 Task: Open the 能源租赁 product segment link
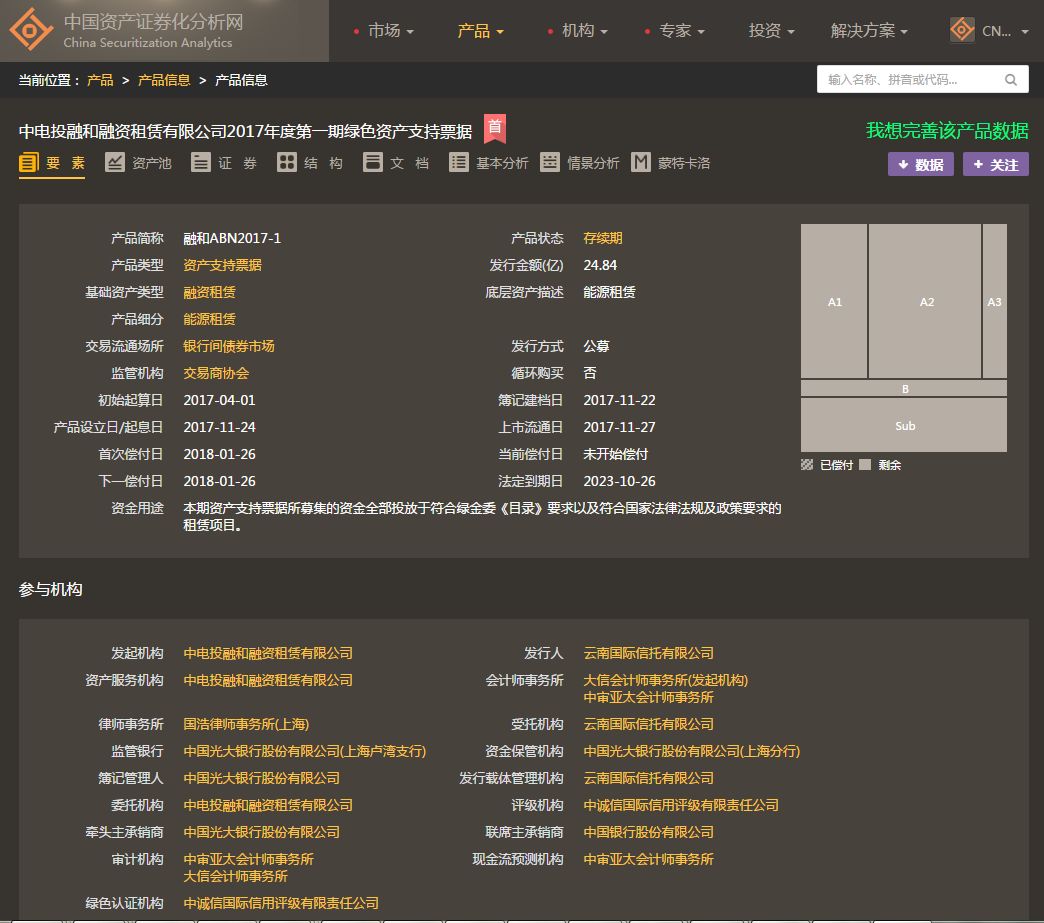(x=210, y=319)
